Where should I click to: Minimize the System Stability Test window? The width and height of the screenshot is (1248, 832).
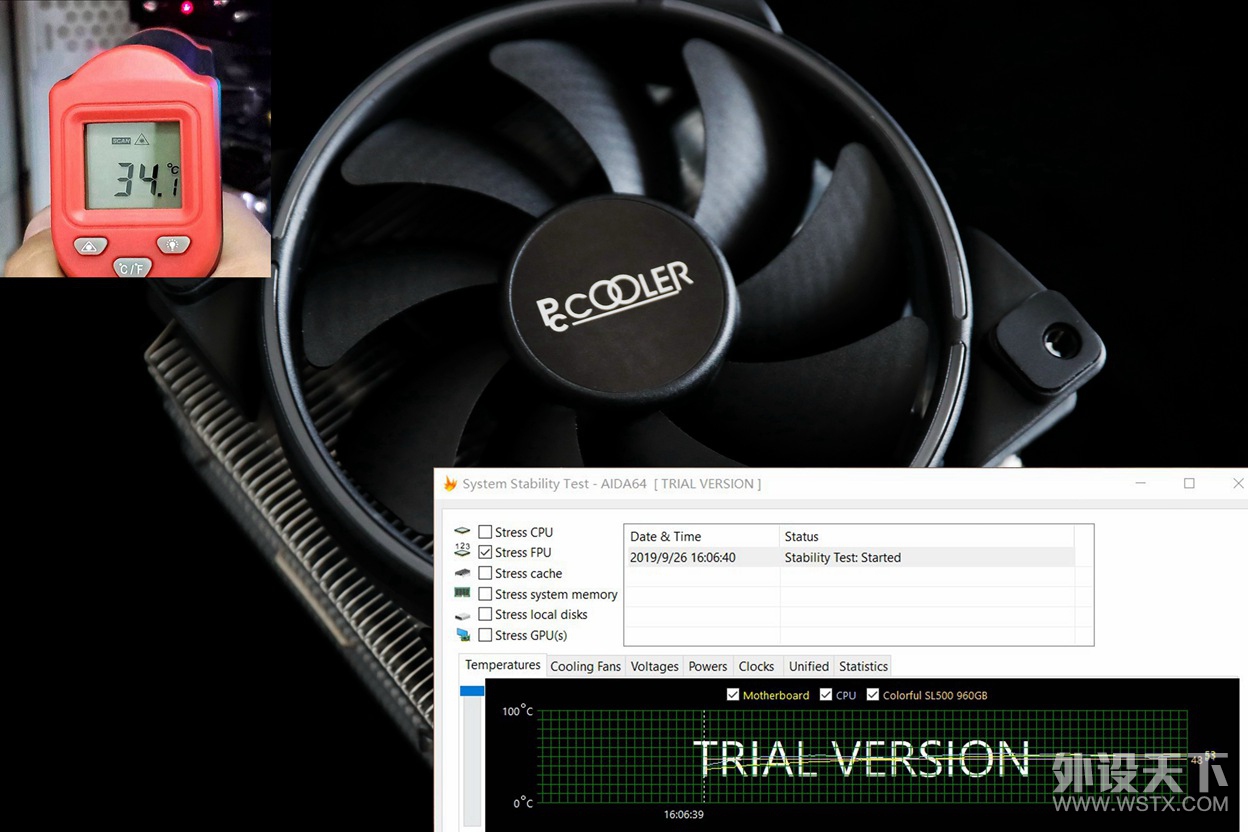pyautogui.click(x=1141, y=484)
